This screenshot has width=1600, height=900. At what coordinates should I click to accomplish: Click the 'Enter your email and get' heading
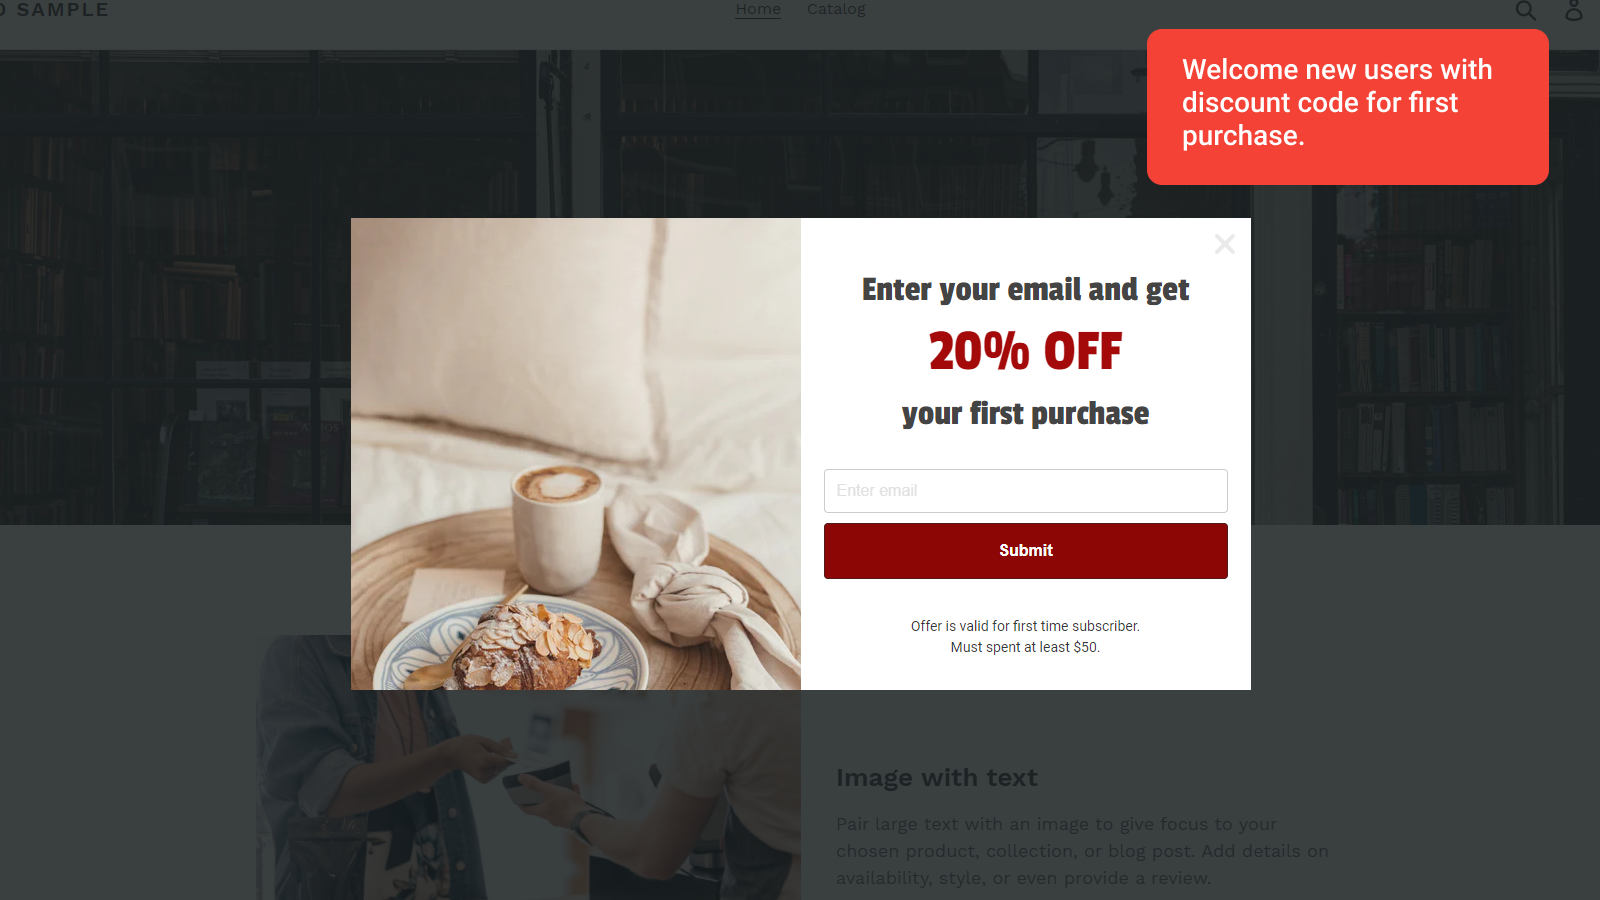[x=1026, y=290]
